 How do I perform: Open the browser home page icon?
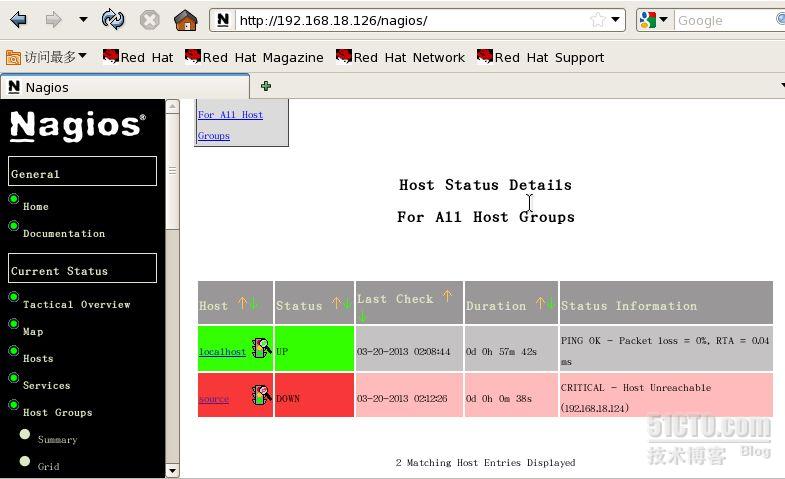coord(186,21)
